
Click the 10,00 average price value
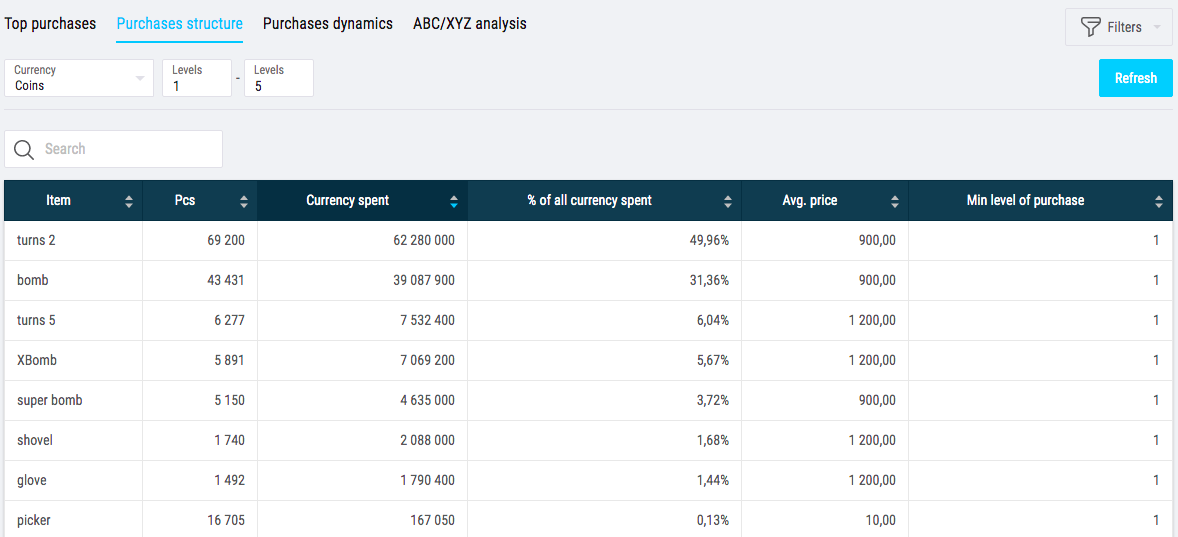click(x=880, y=520)
